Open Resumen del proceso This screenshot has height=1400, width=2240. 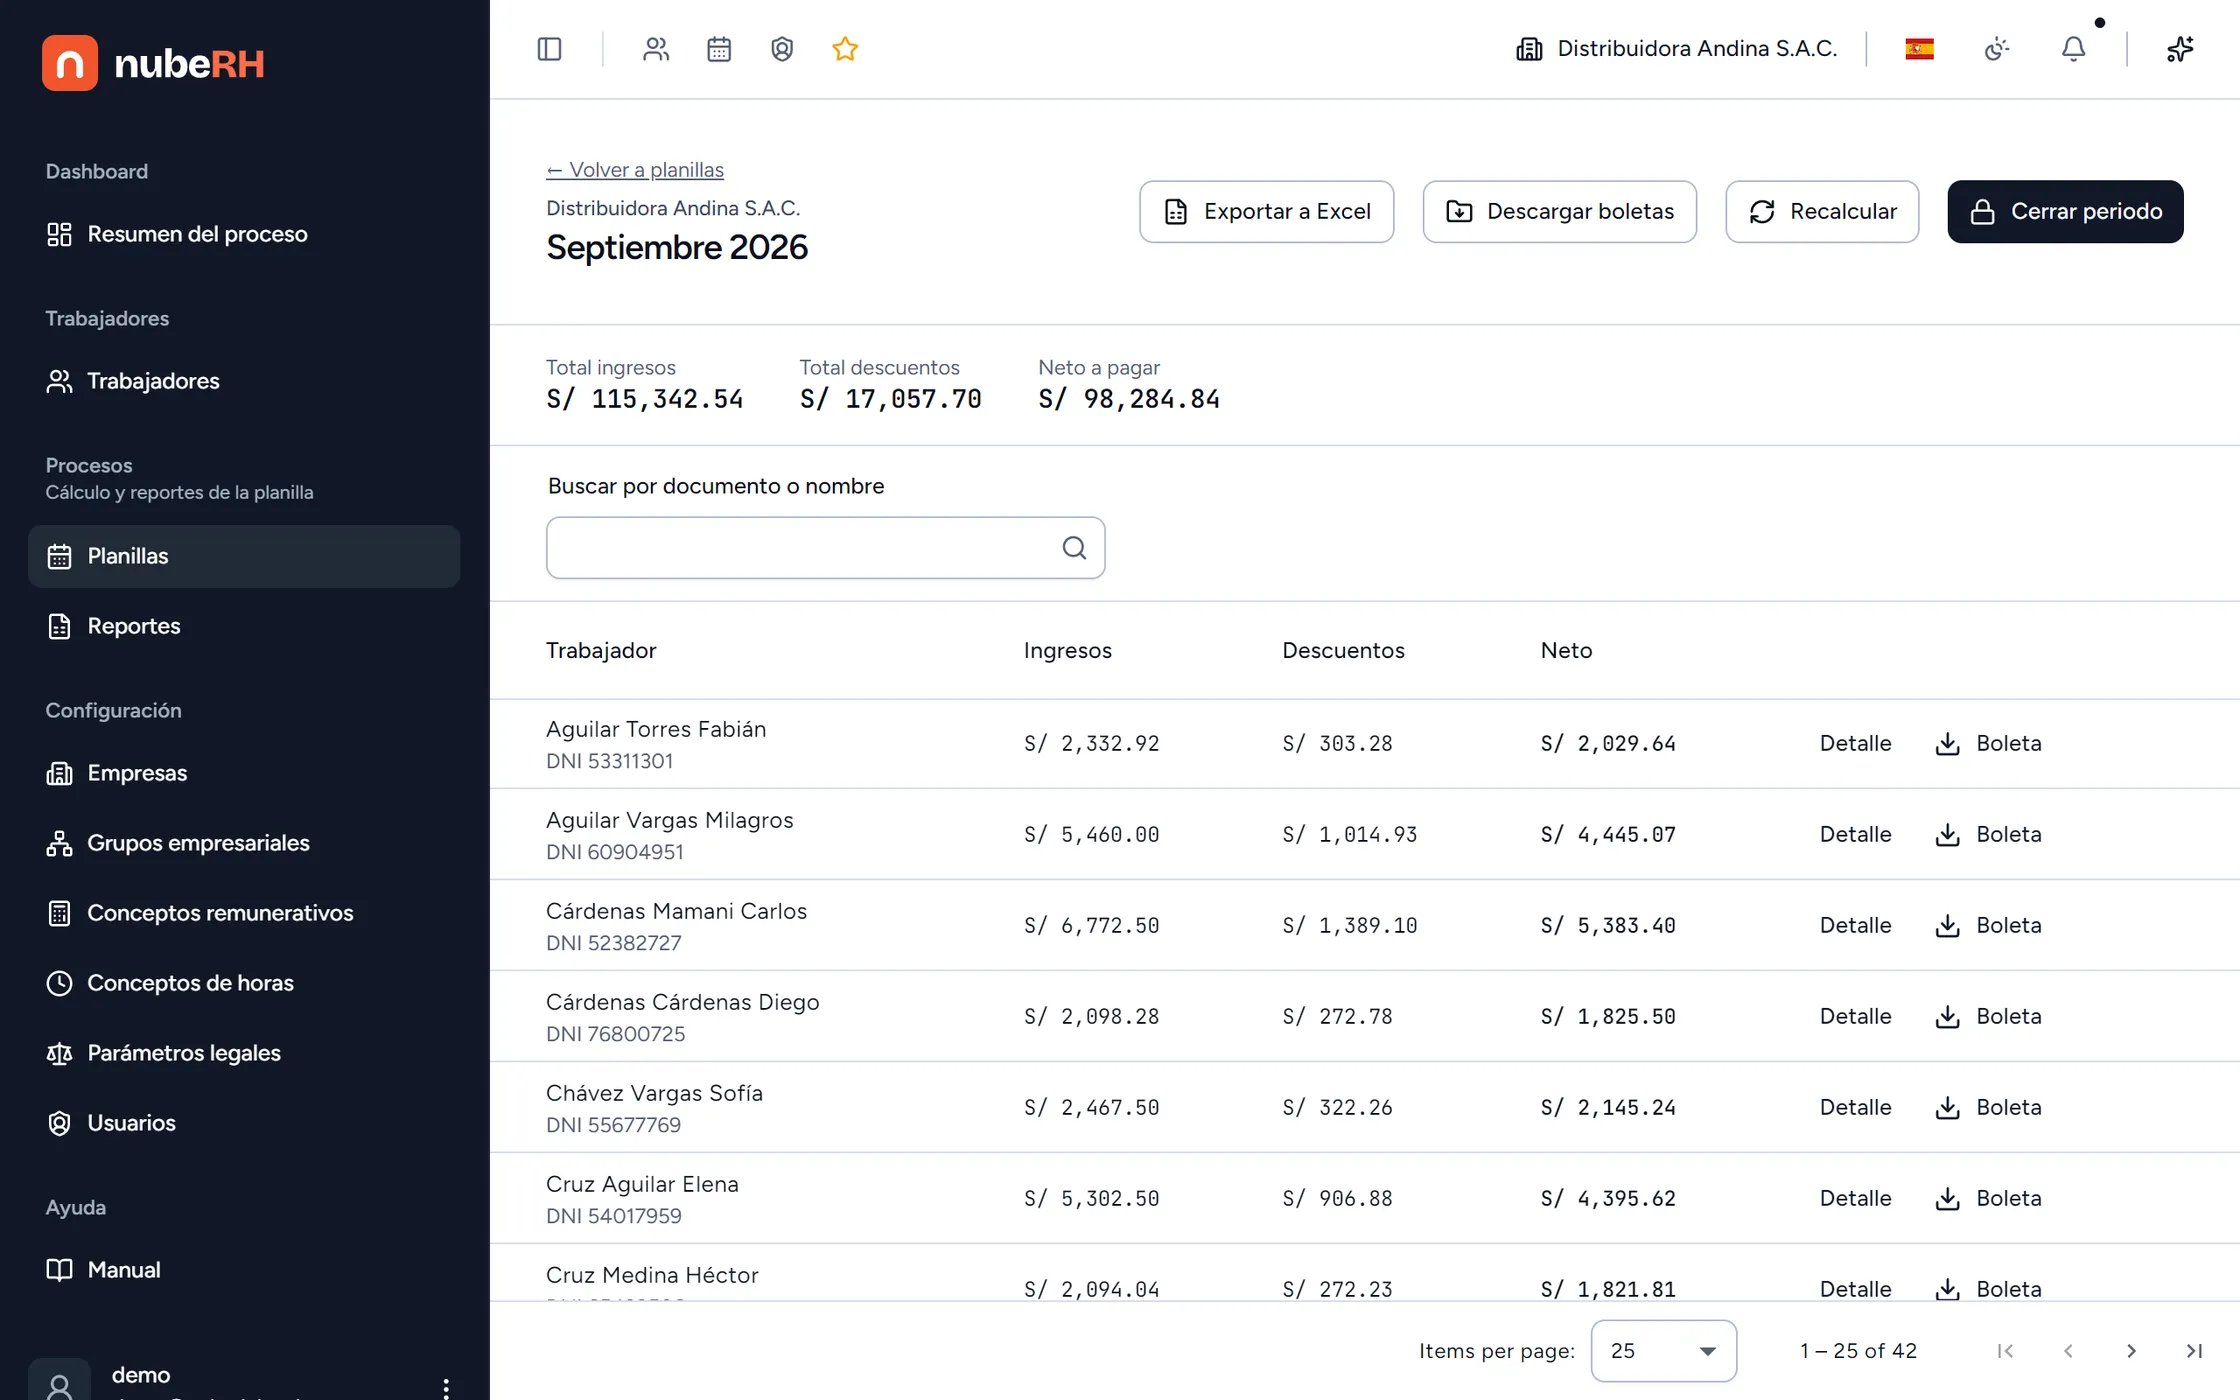point(244,234)
